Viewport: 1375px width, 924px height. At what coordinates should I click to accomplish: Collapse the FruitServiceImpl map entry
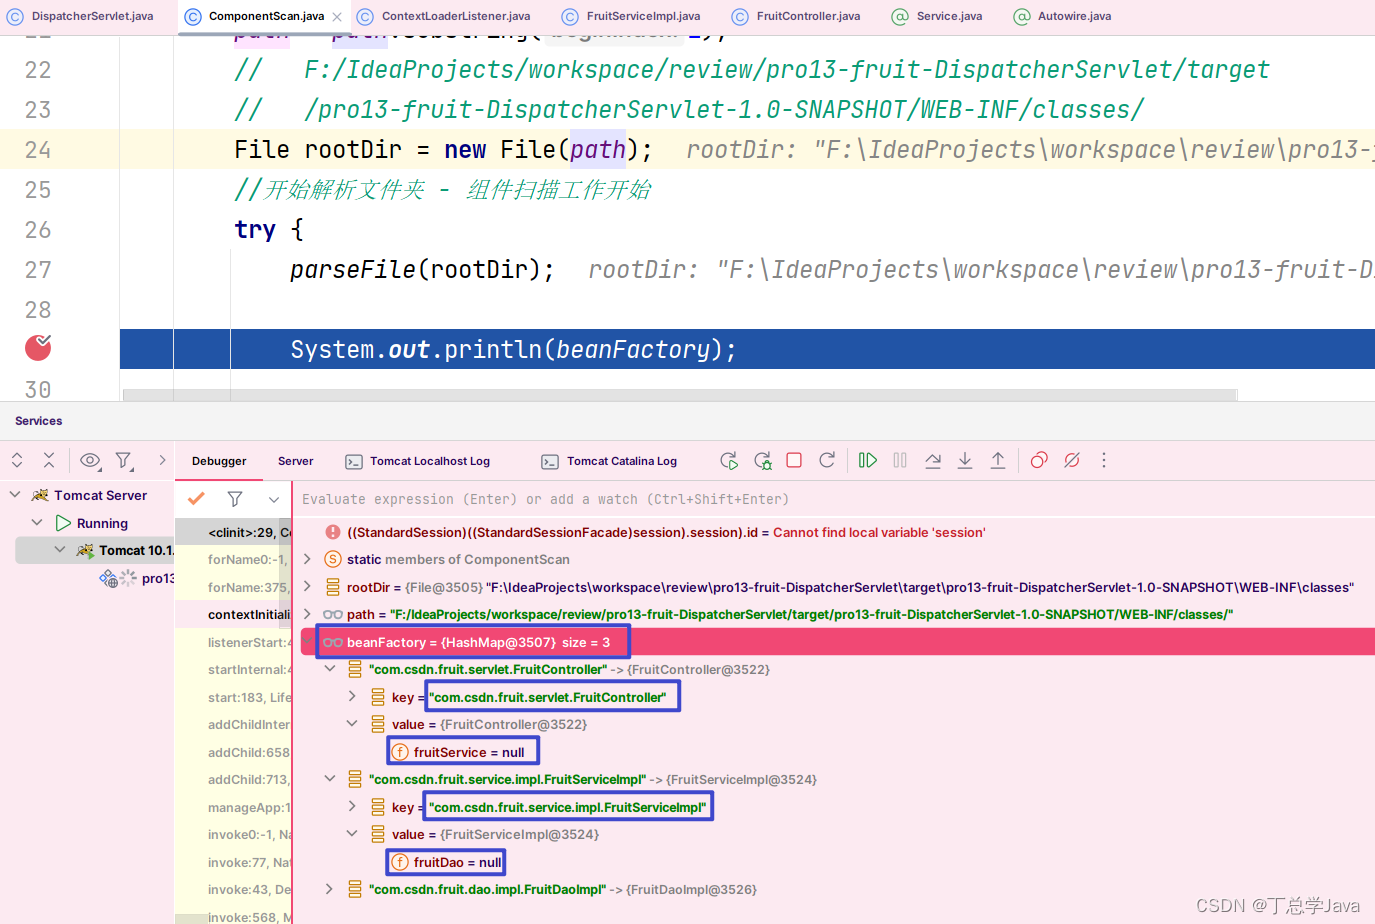[330, 779]
